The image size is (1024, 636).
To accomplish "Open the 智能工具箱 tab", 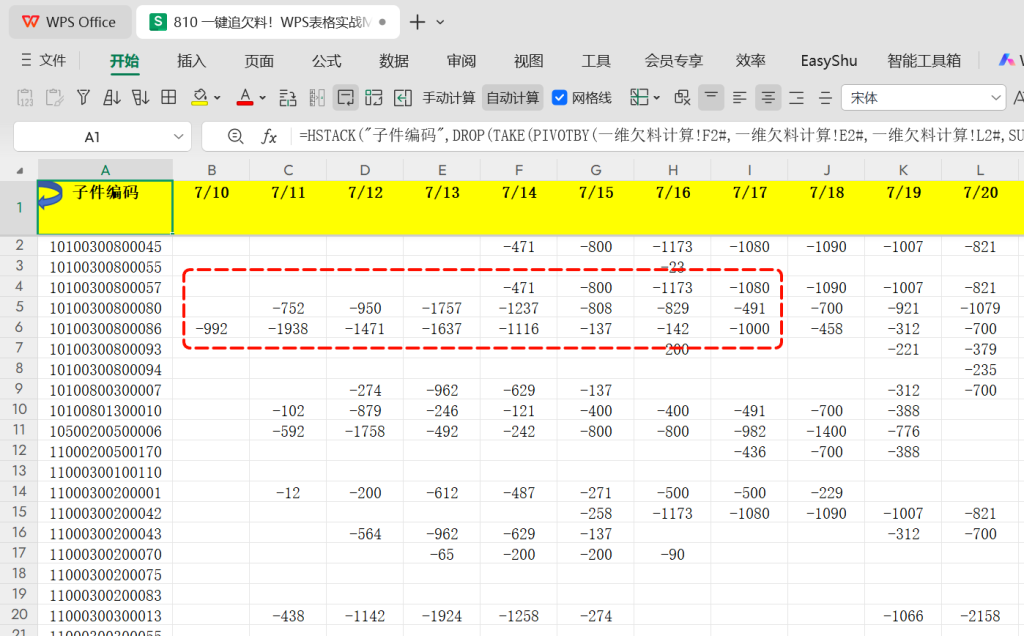I will click(924, 61).
